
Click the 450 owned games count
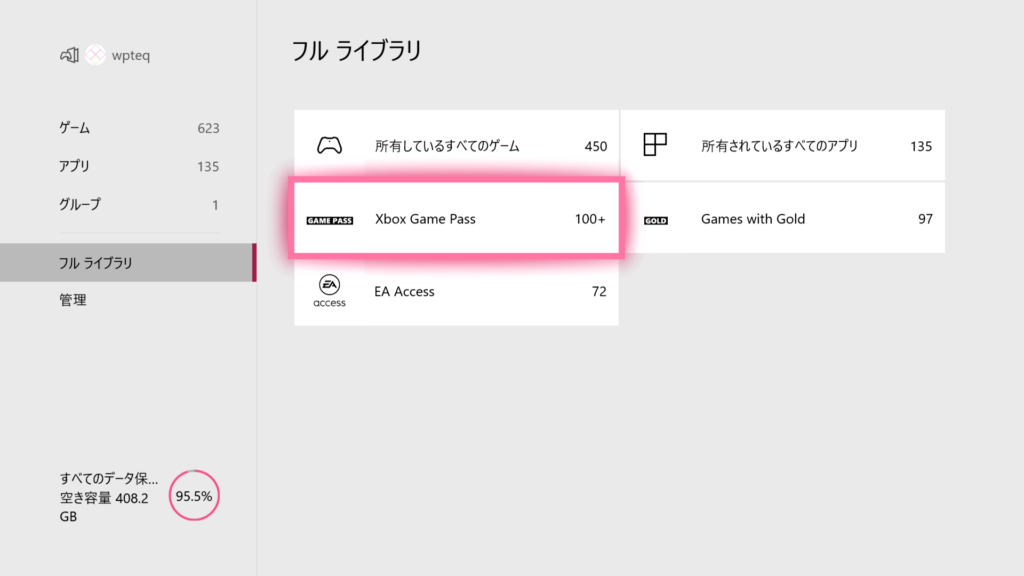pos(596,146)
